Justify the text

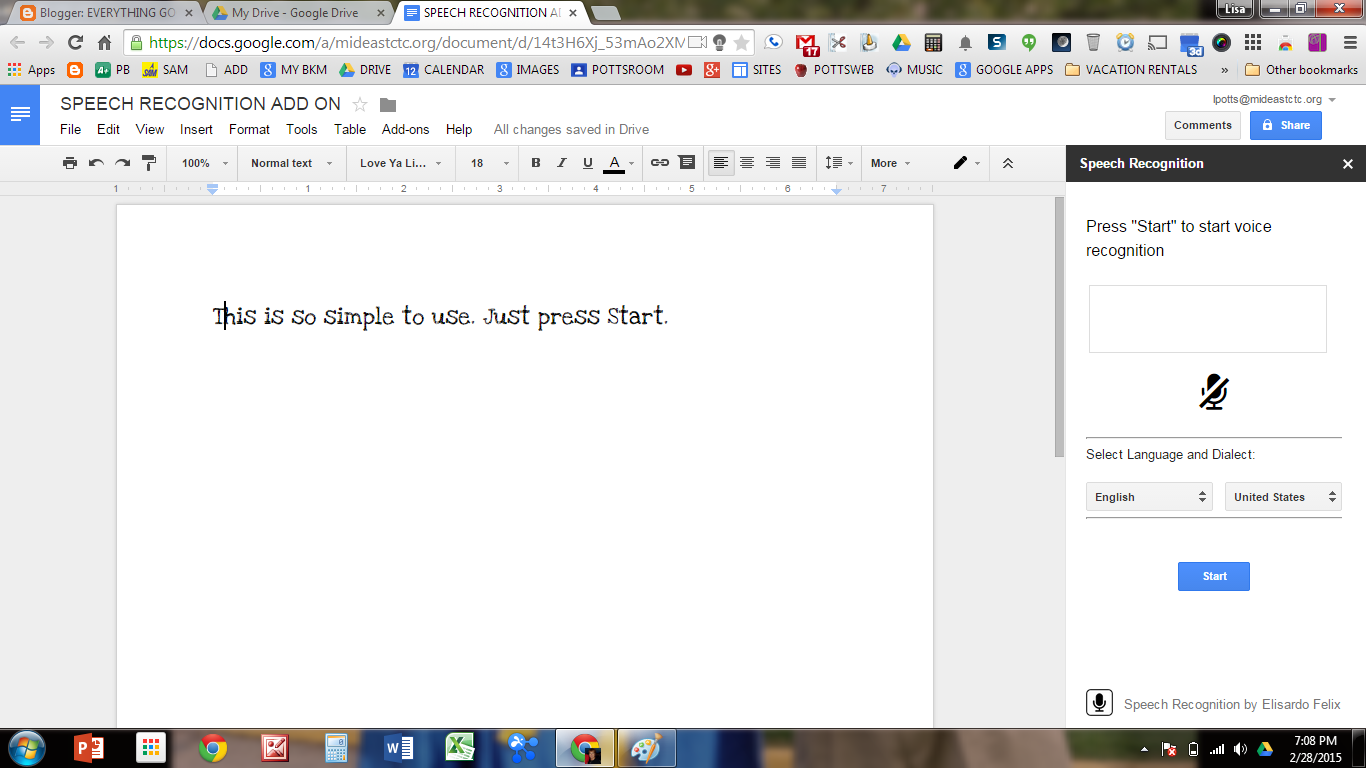[x=799, y=163]
